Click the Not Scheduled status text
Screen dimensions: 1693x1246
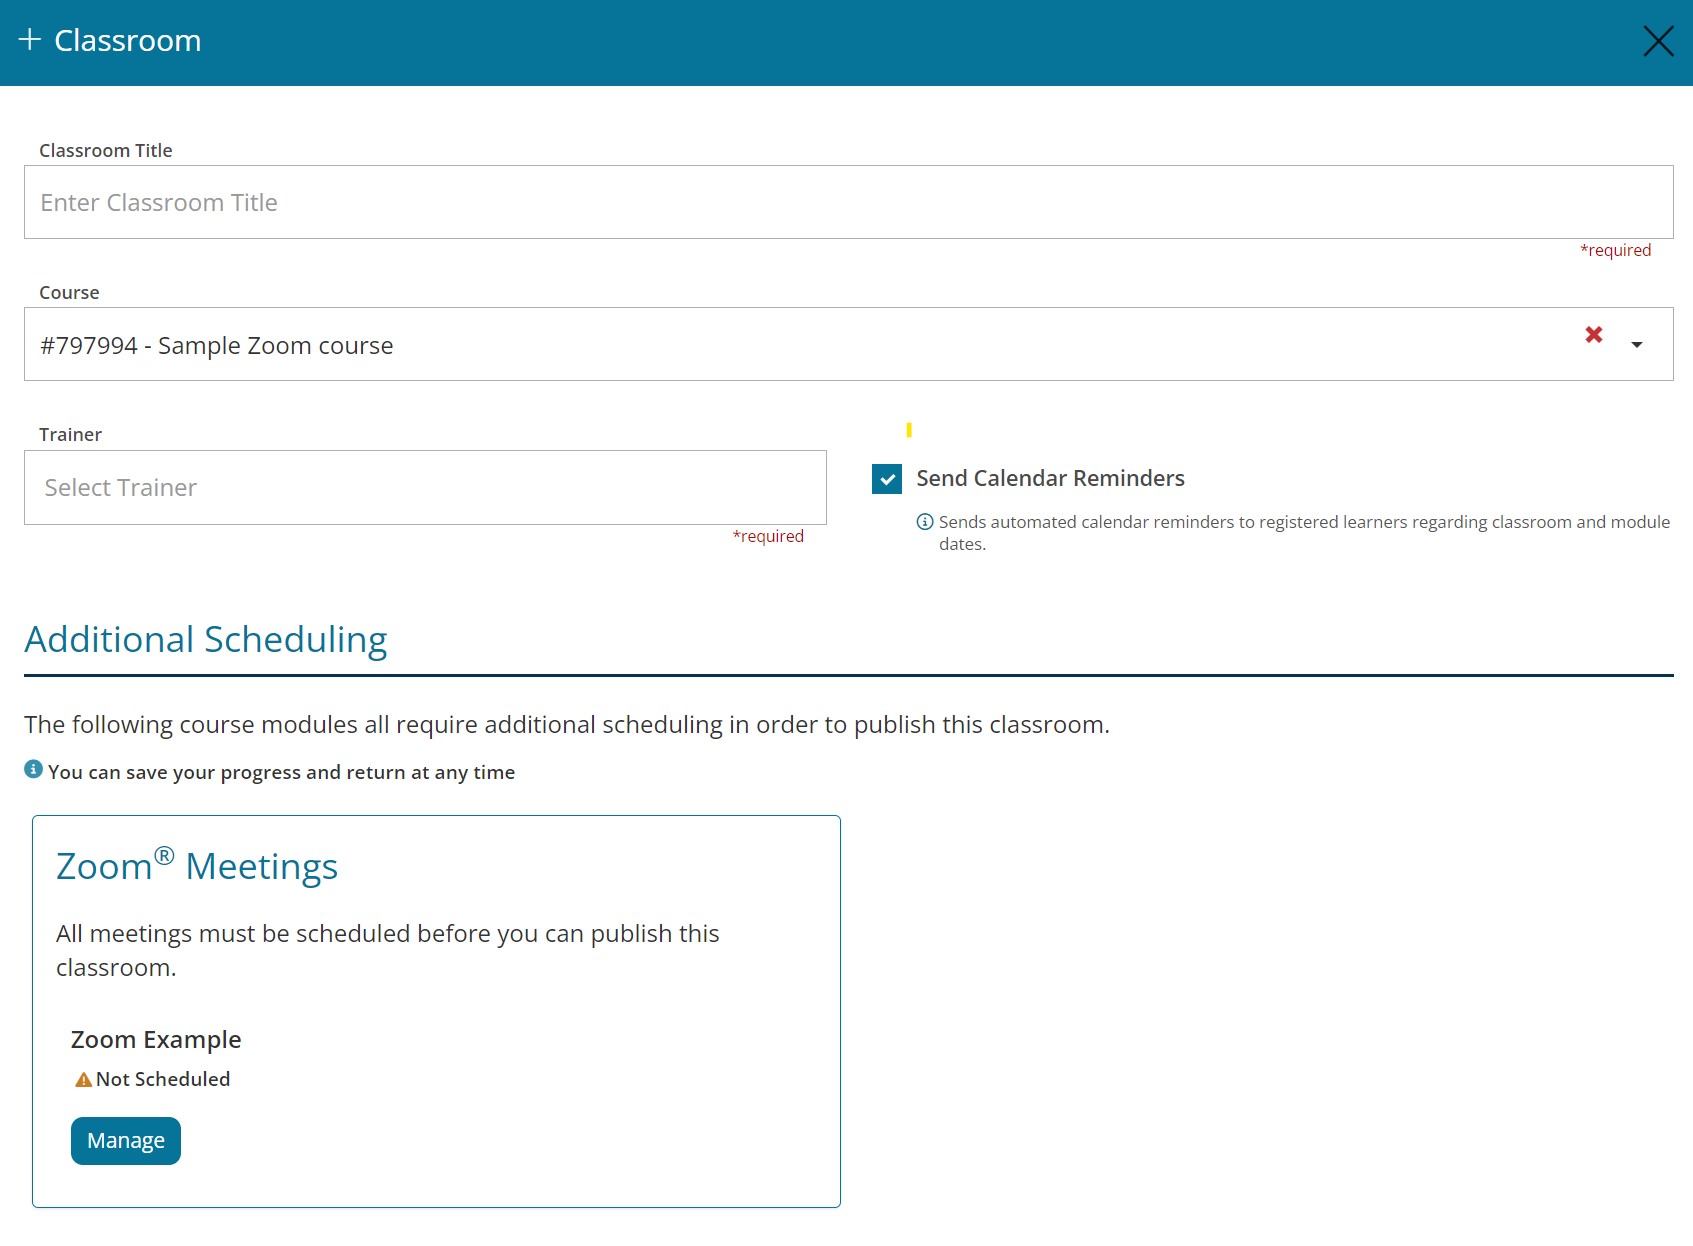[163, 1080]
